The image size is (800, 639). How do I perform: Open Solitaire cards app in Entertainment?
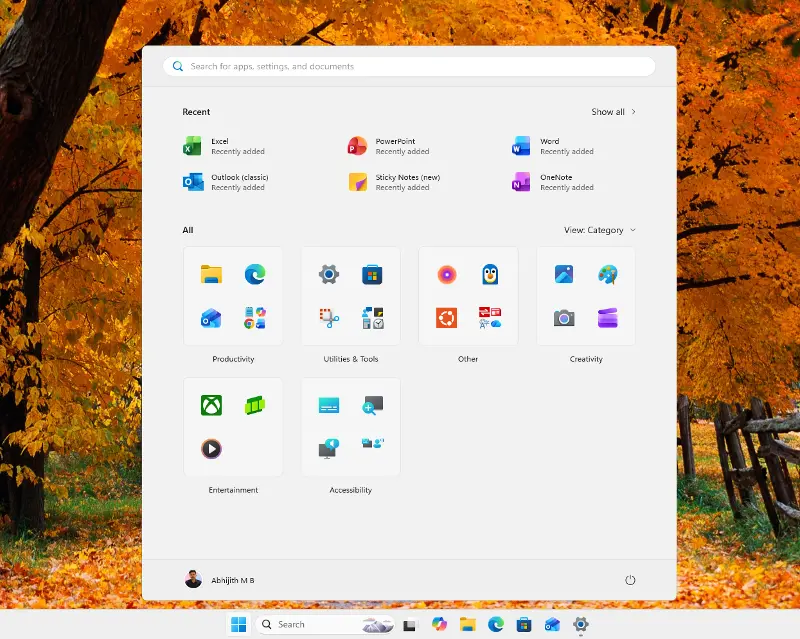tap(255, 406)
